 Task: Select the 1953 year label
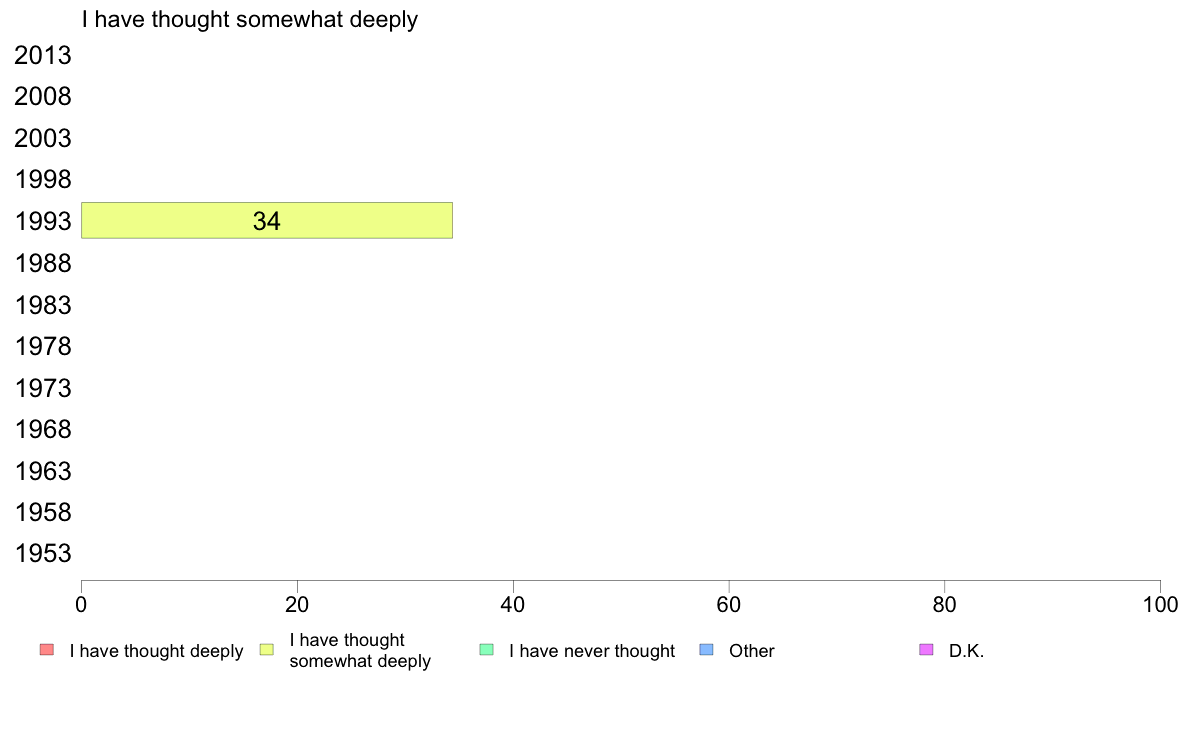[42, 553]
